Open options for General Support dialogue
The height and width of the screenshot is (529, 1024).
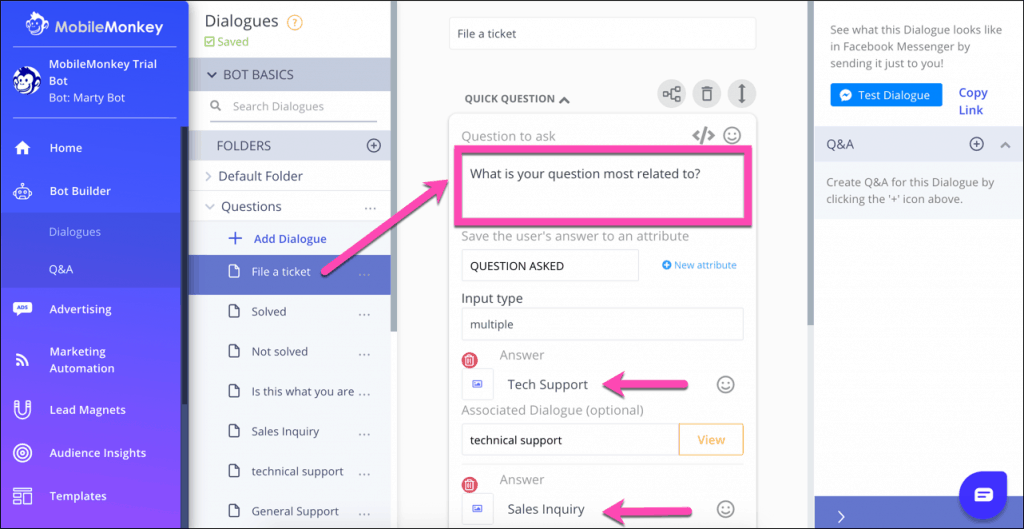coord(364,515)
